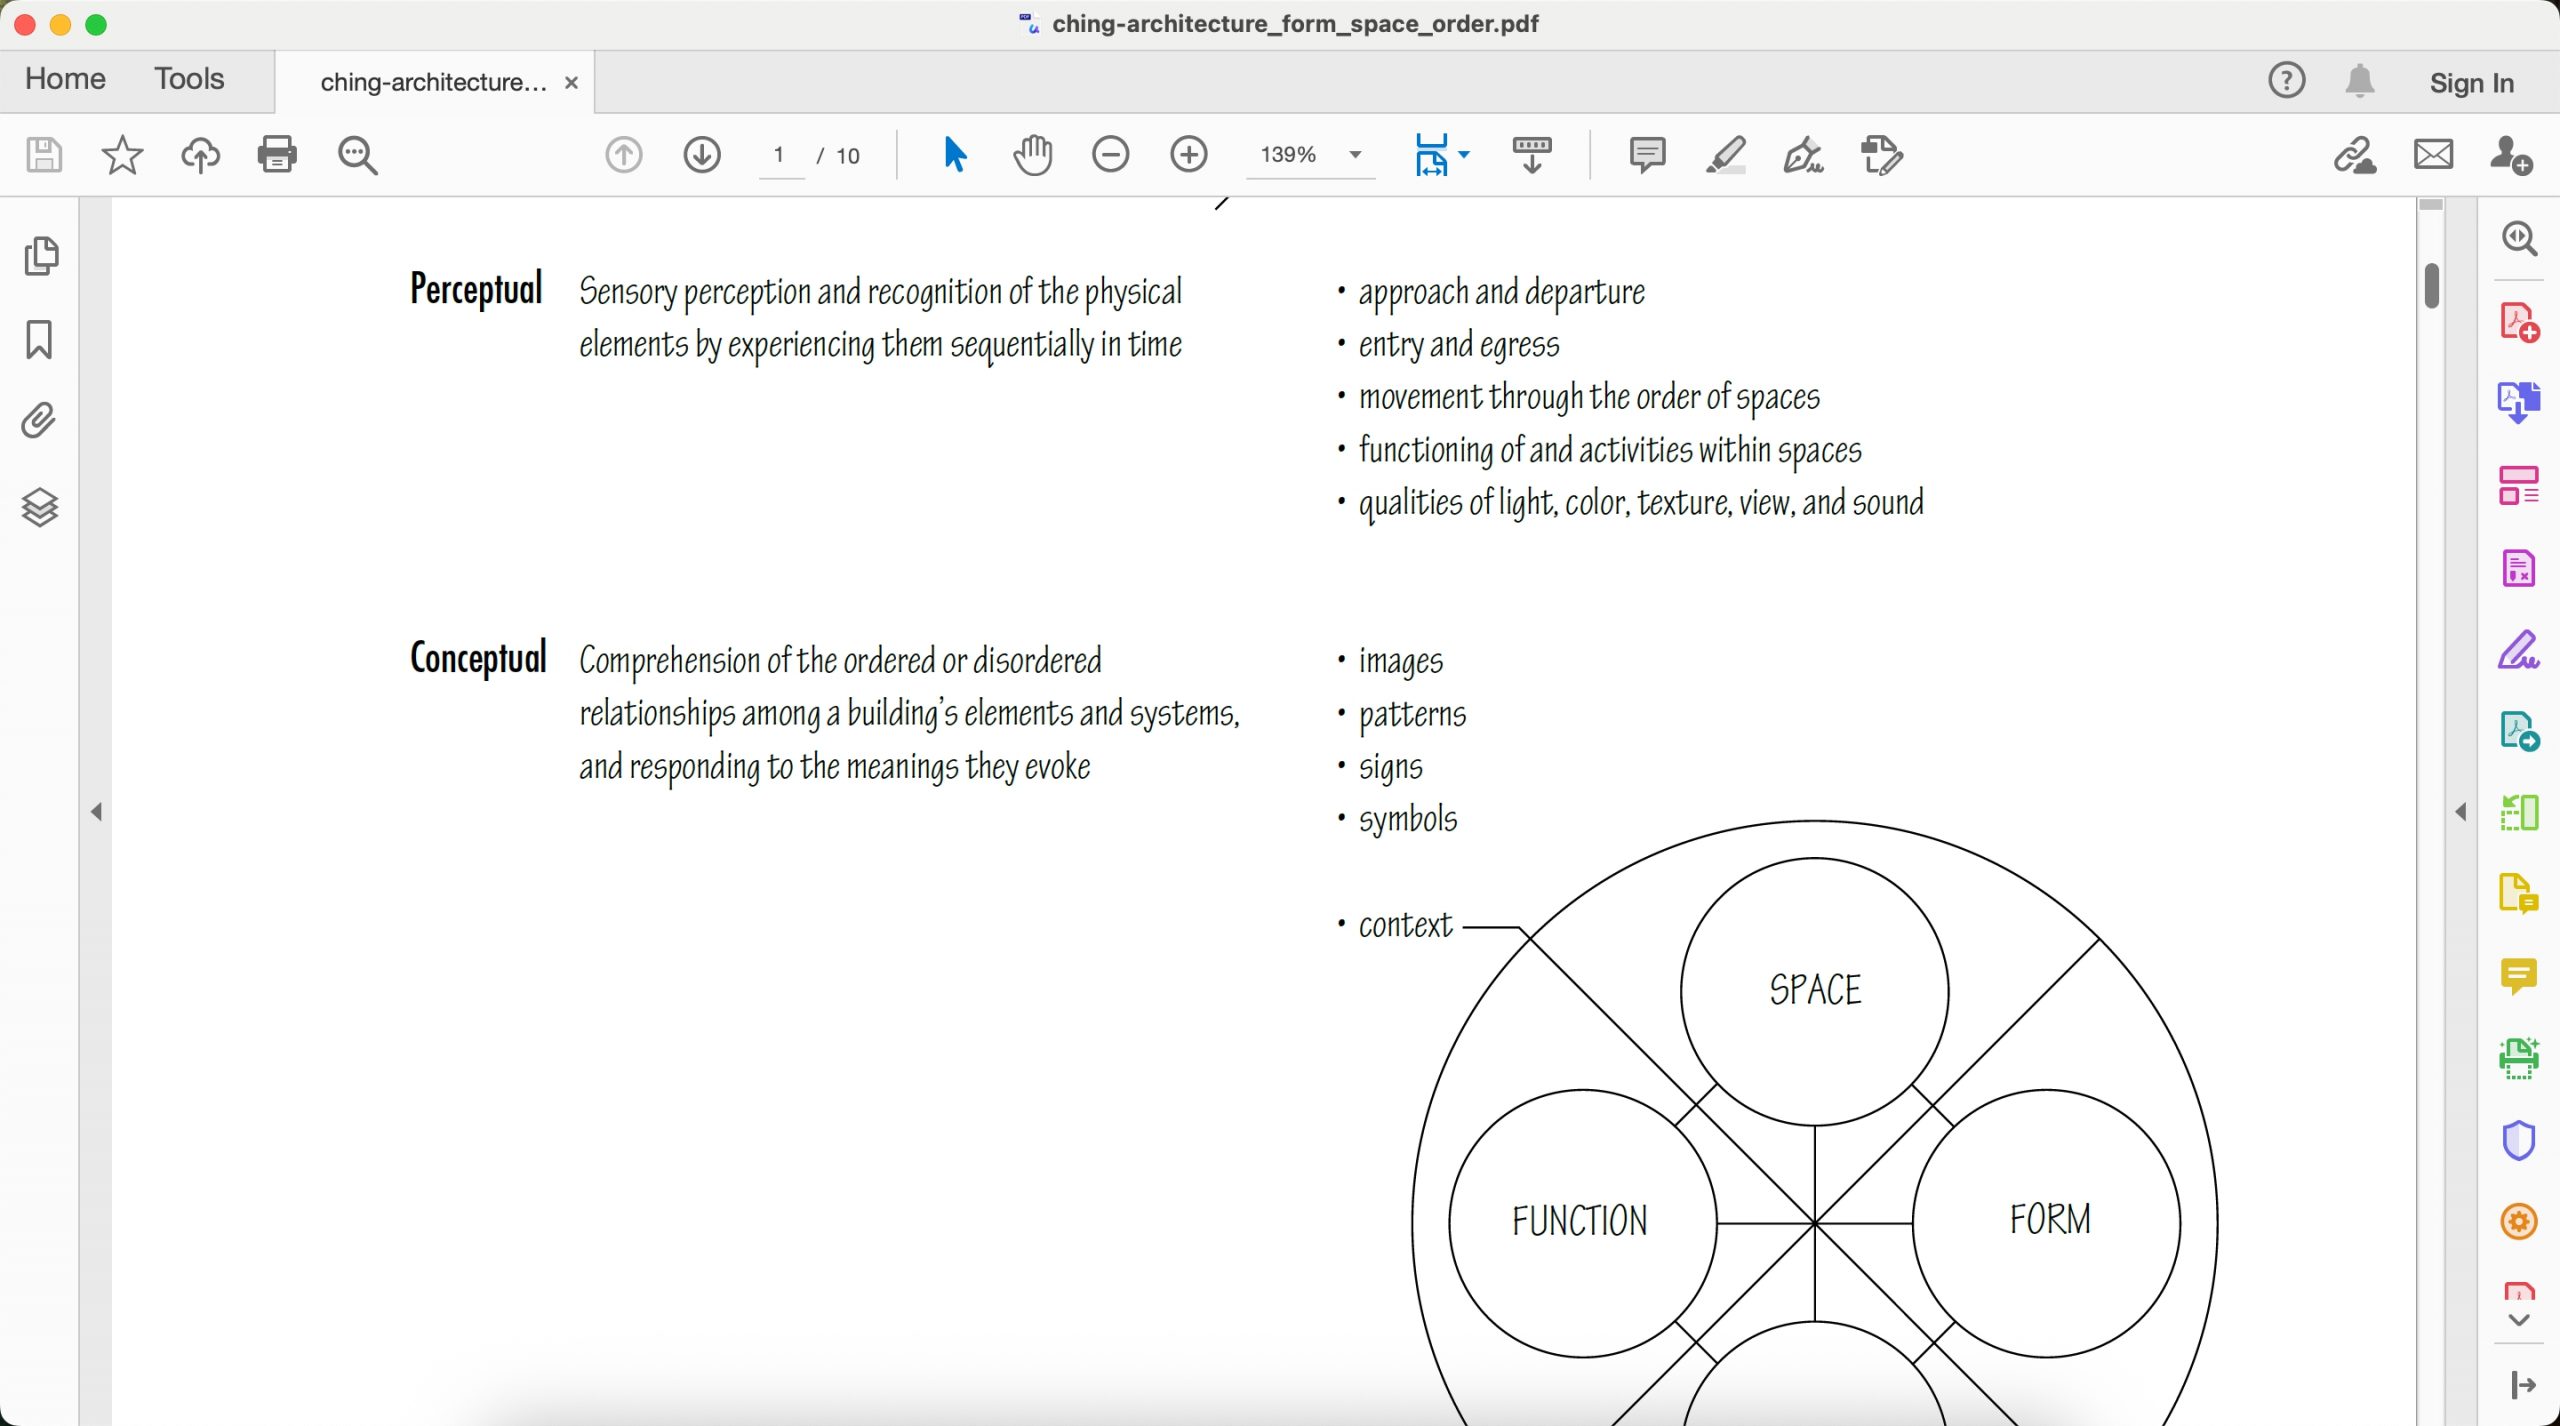Open the orange gear tool in right pane
Viewport: 2560px width, 1426px height.
point(2519,1222)
